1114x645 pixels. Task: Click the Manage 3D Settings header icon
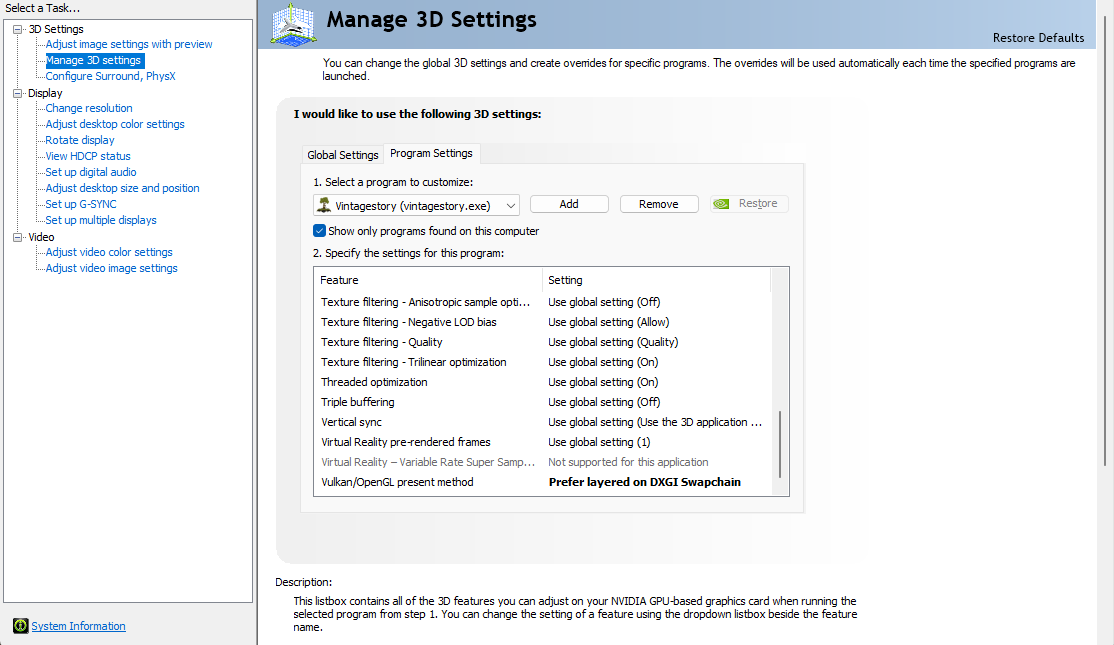coord(294,24)
